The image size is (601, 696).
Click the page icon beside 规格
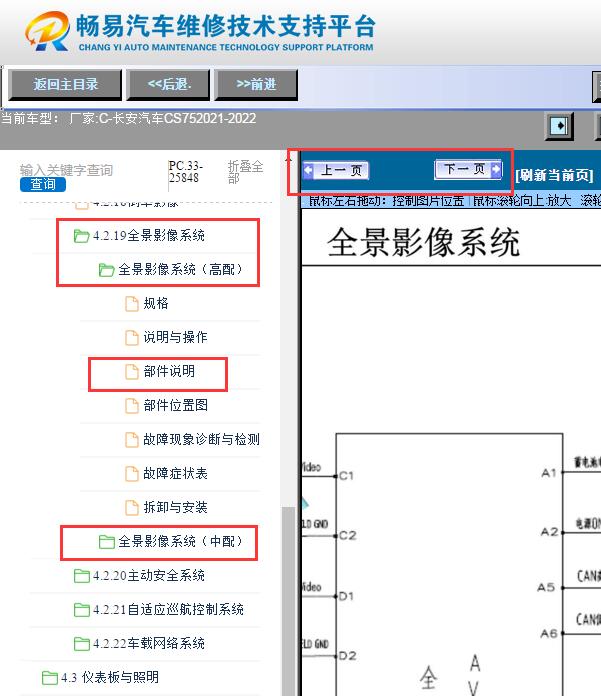[132, 304]
